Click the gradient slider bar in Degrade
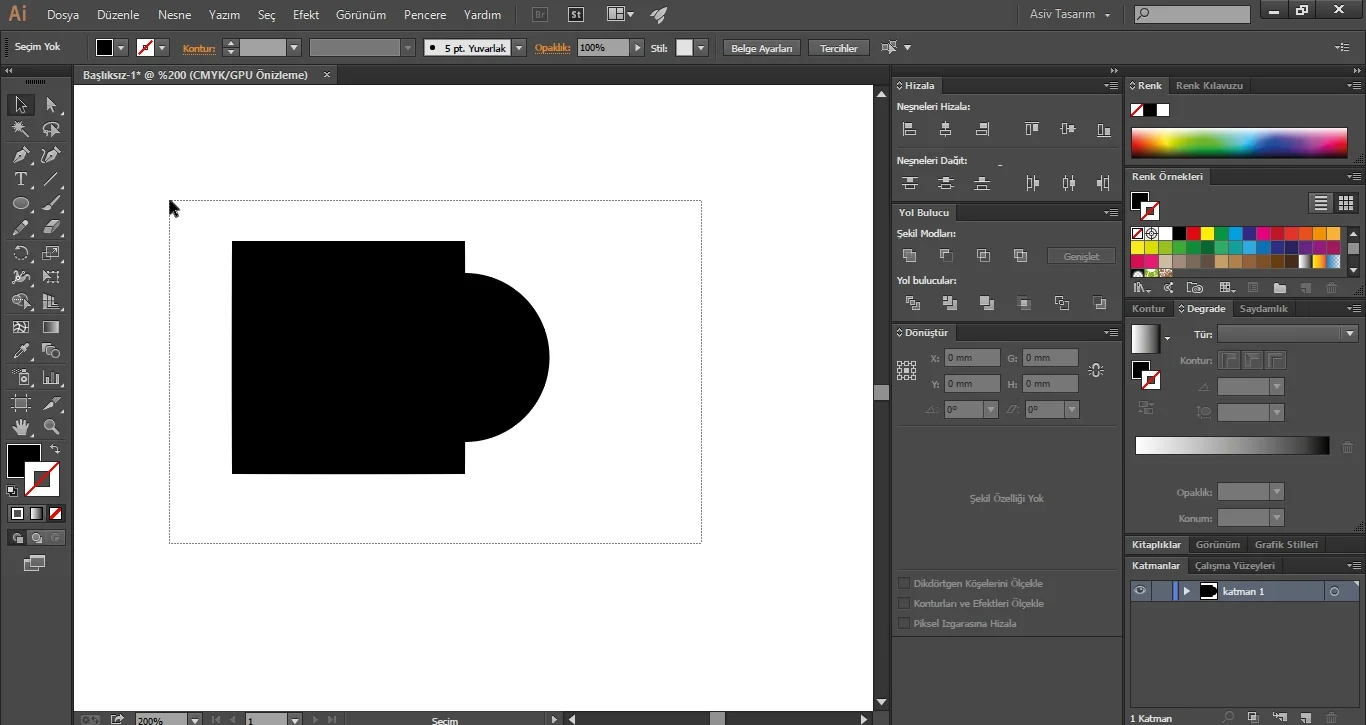The image size is (1366, 725). point(1232,446)
